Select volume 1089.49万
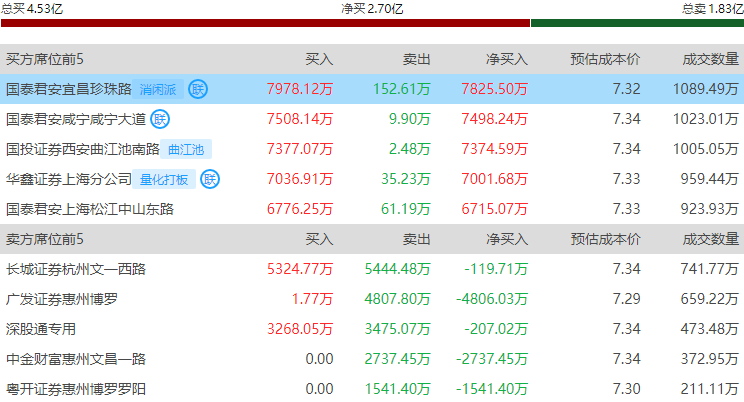The width and height of the screenshot is (744, 402). click(706, 89)
